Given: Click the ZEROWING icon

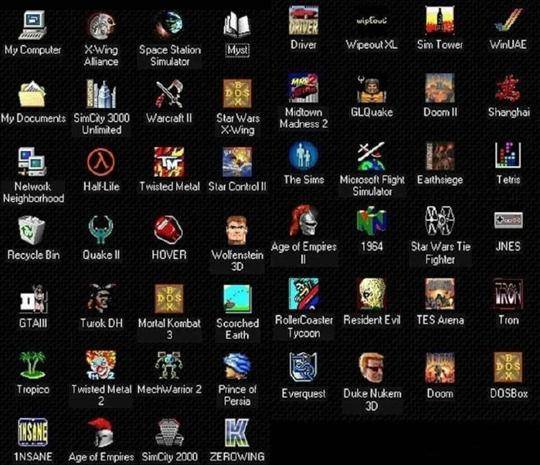Looking at the screenshot, I should point(237,432).
